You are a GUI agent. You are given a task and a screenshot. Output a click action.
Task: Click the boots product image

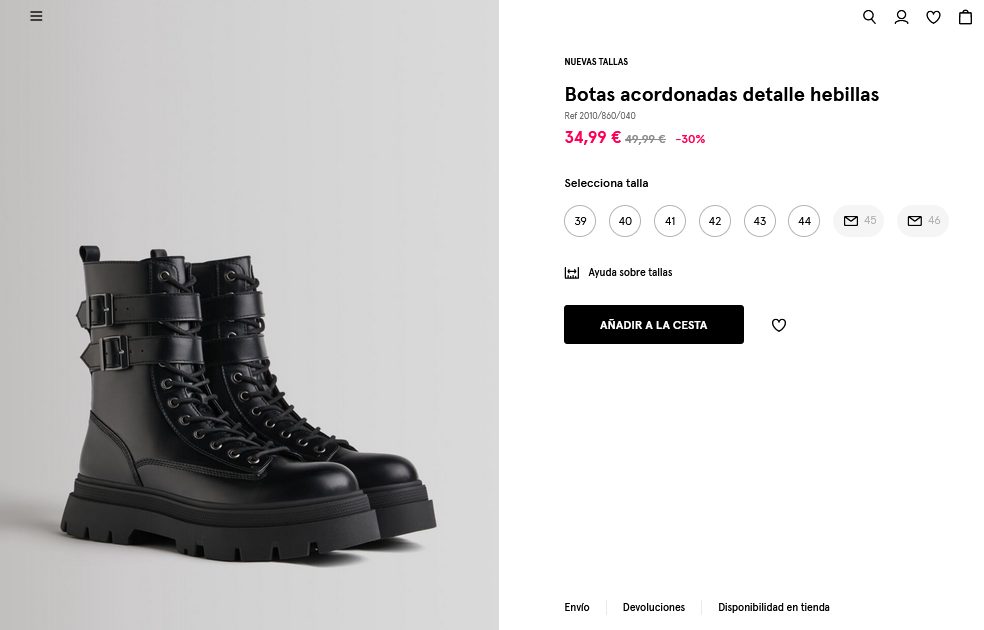click(249, 400)
